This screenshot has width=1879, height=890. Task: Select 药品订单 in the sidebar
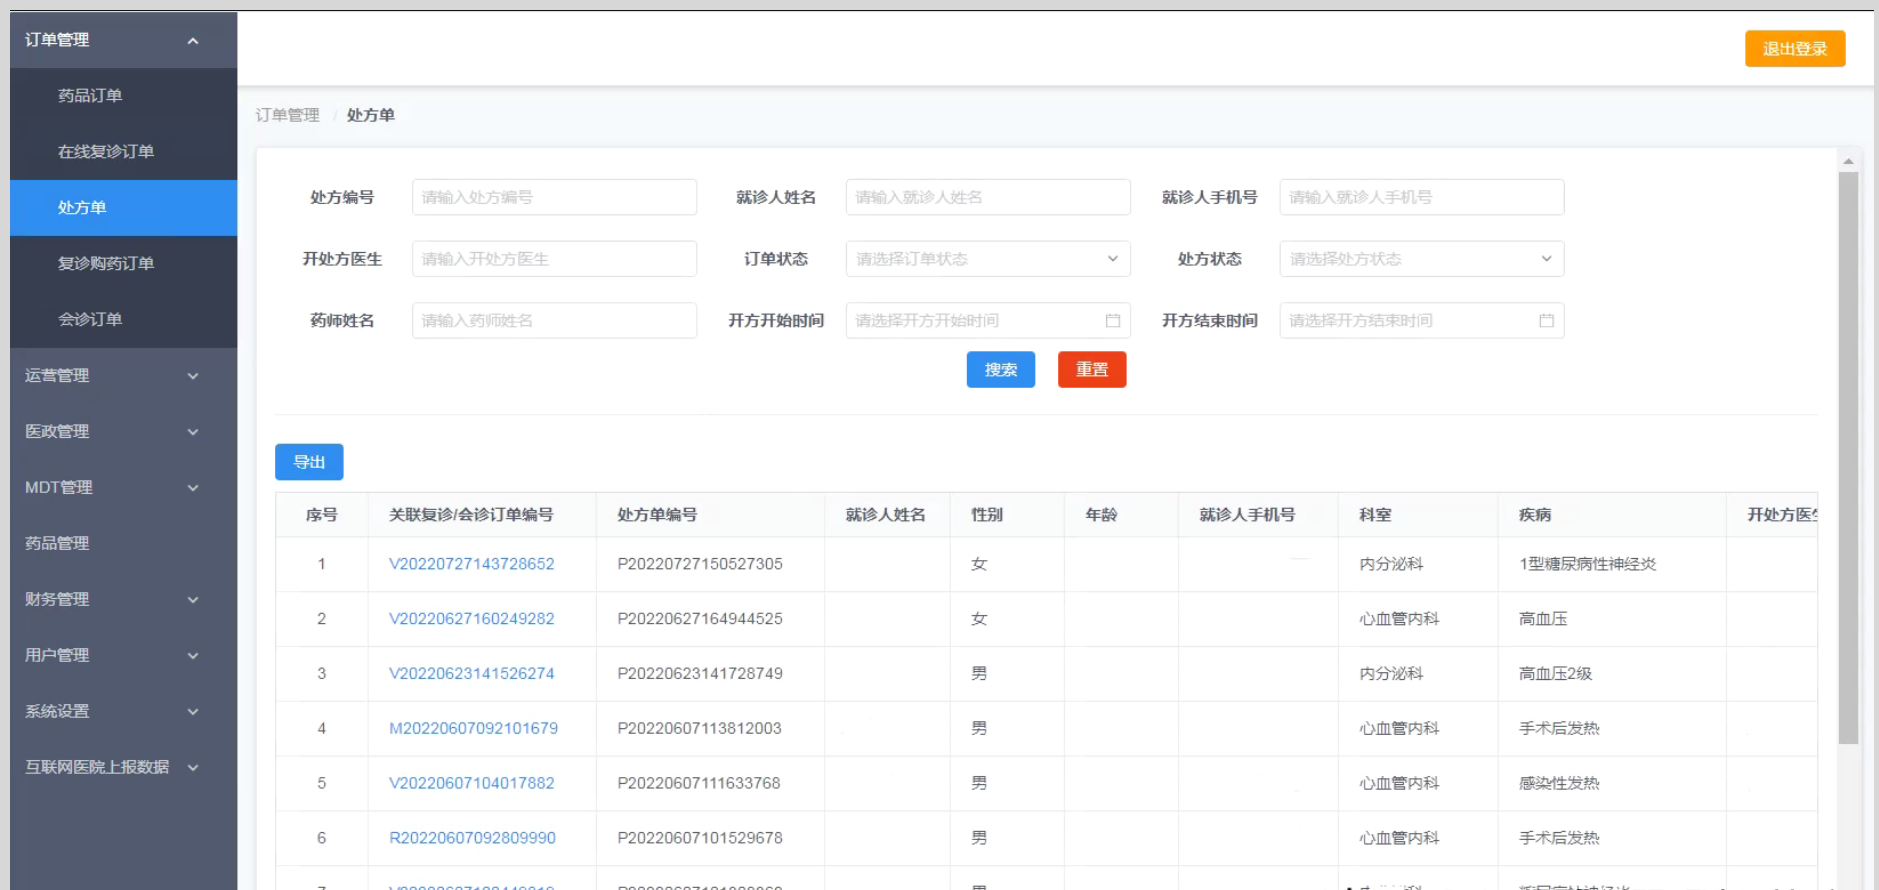click(x=90, y=96)
